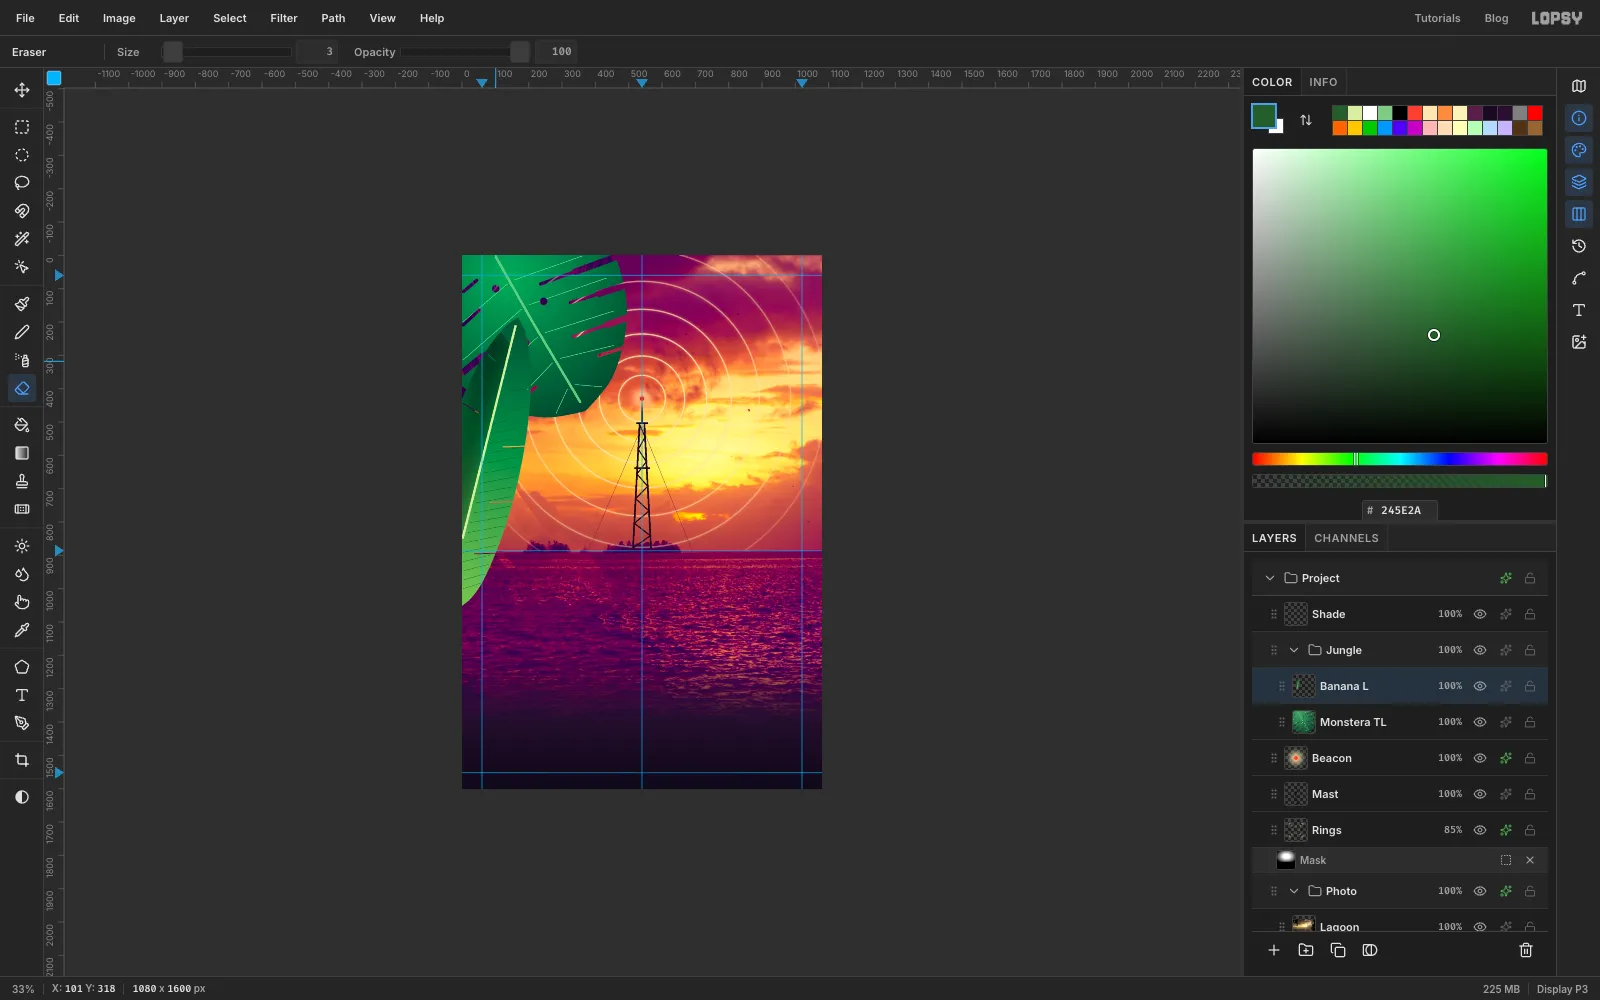Switch to the Info tab
Viewport: 1600px width, 1000px height.
1323,82
